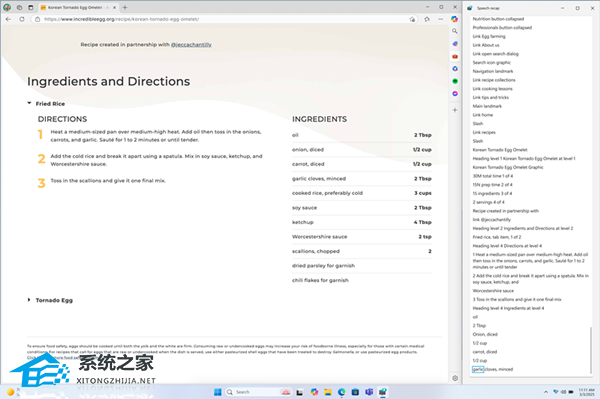Viewport: 600px width, 399px height.
Task: Click the INGREDIENTS heading
Action: click(320, 119)
